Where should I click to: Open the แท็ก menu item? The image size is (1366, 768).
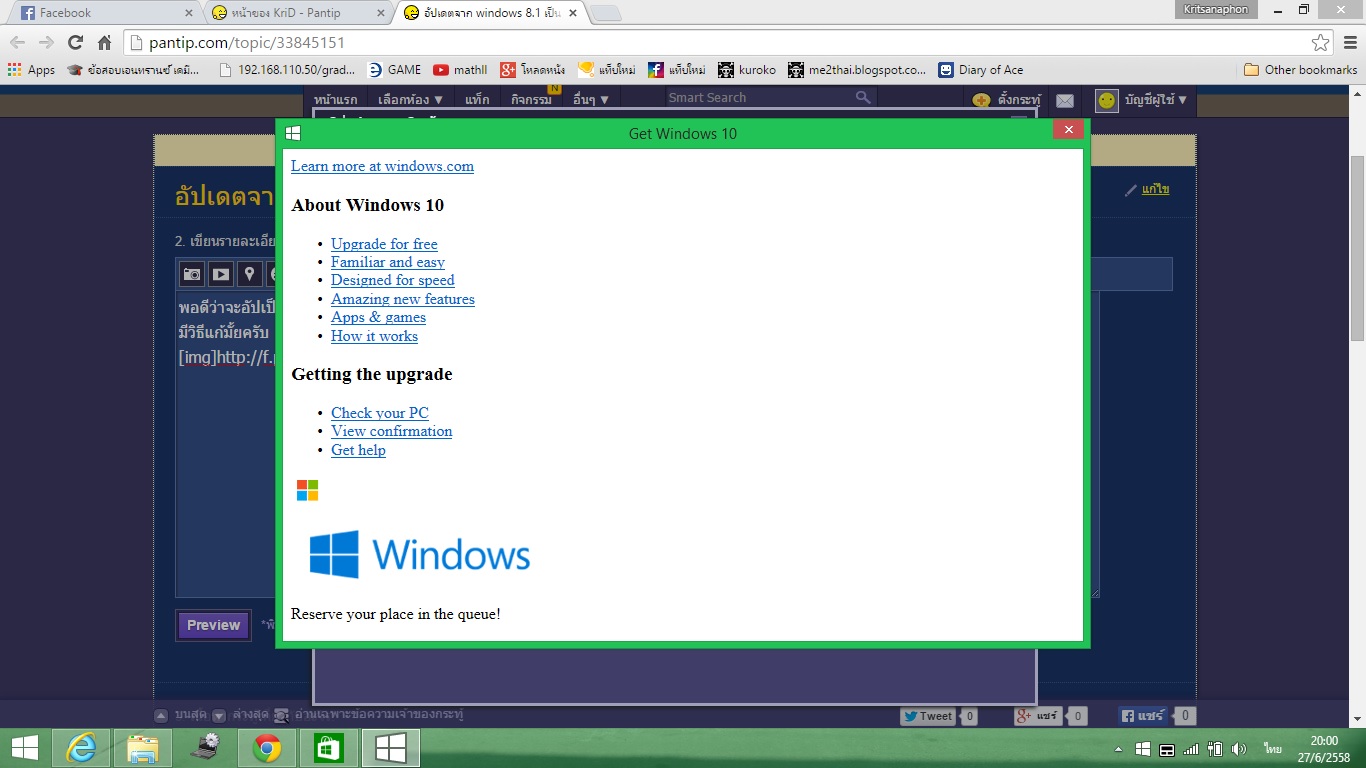click(478, 100)
